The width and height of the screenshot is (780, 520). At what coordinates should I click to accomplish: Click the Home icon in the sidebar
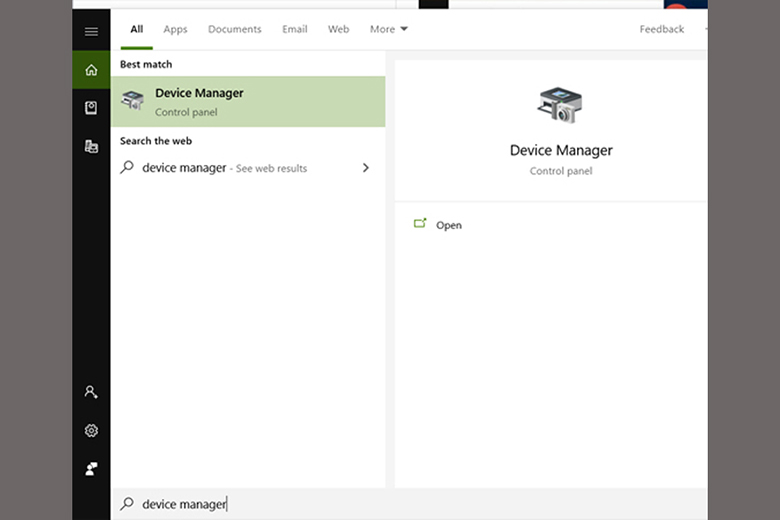(91, 70)
